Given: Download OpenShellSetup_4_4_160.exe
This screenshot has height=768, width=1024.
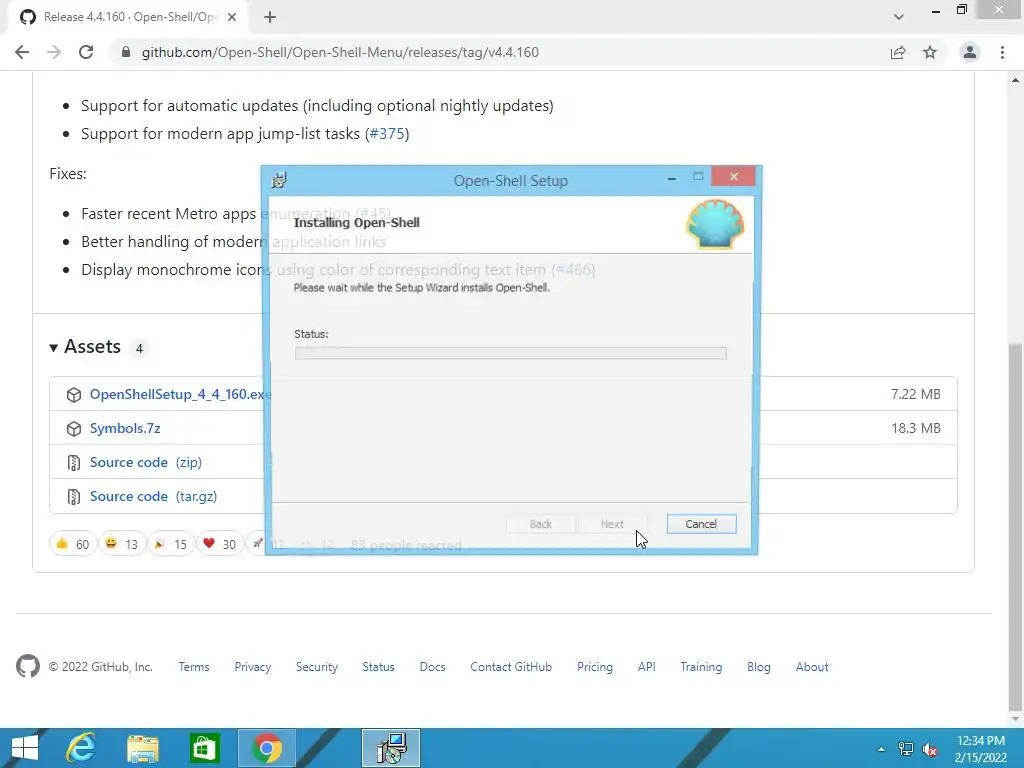Looking at the screenshot, I should (180, 394).
